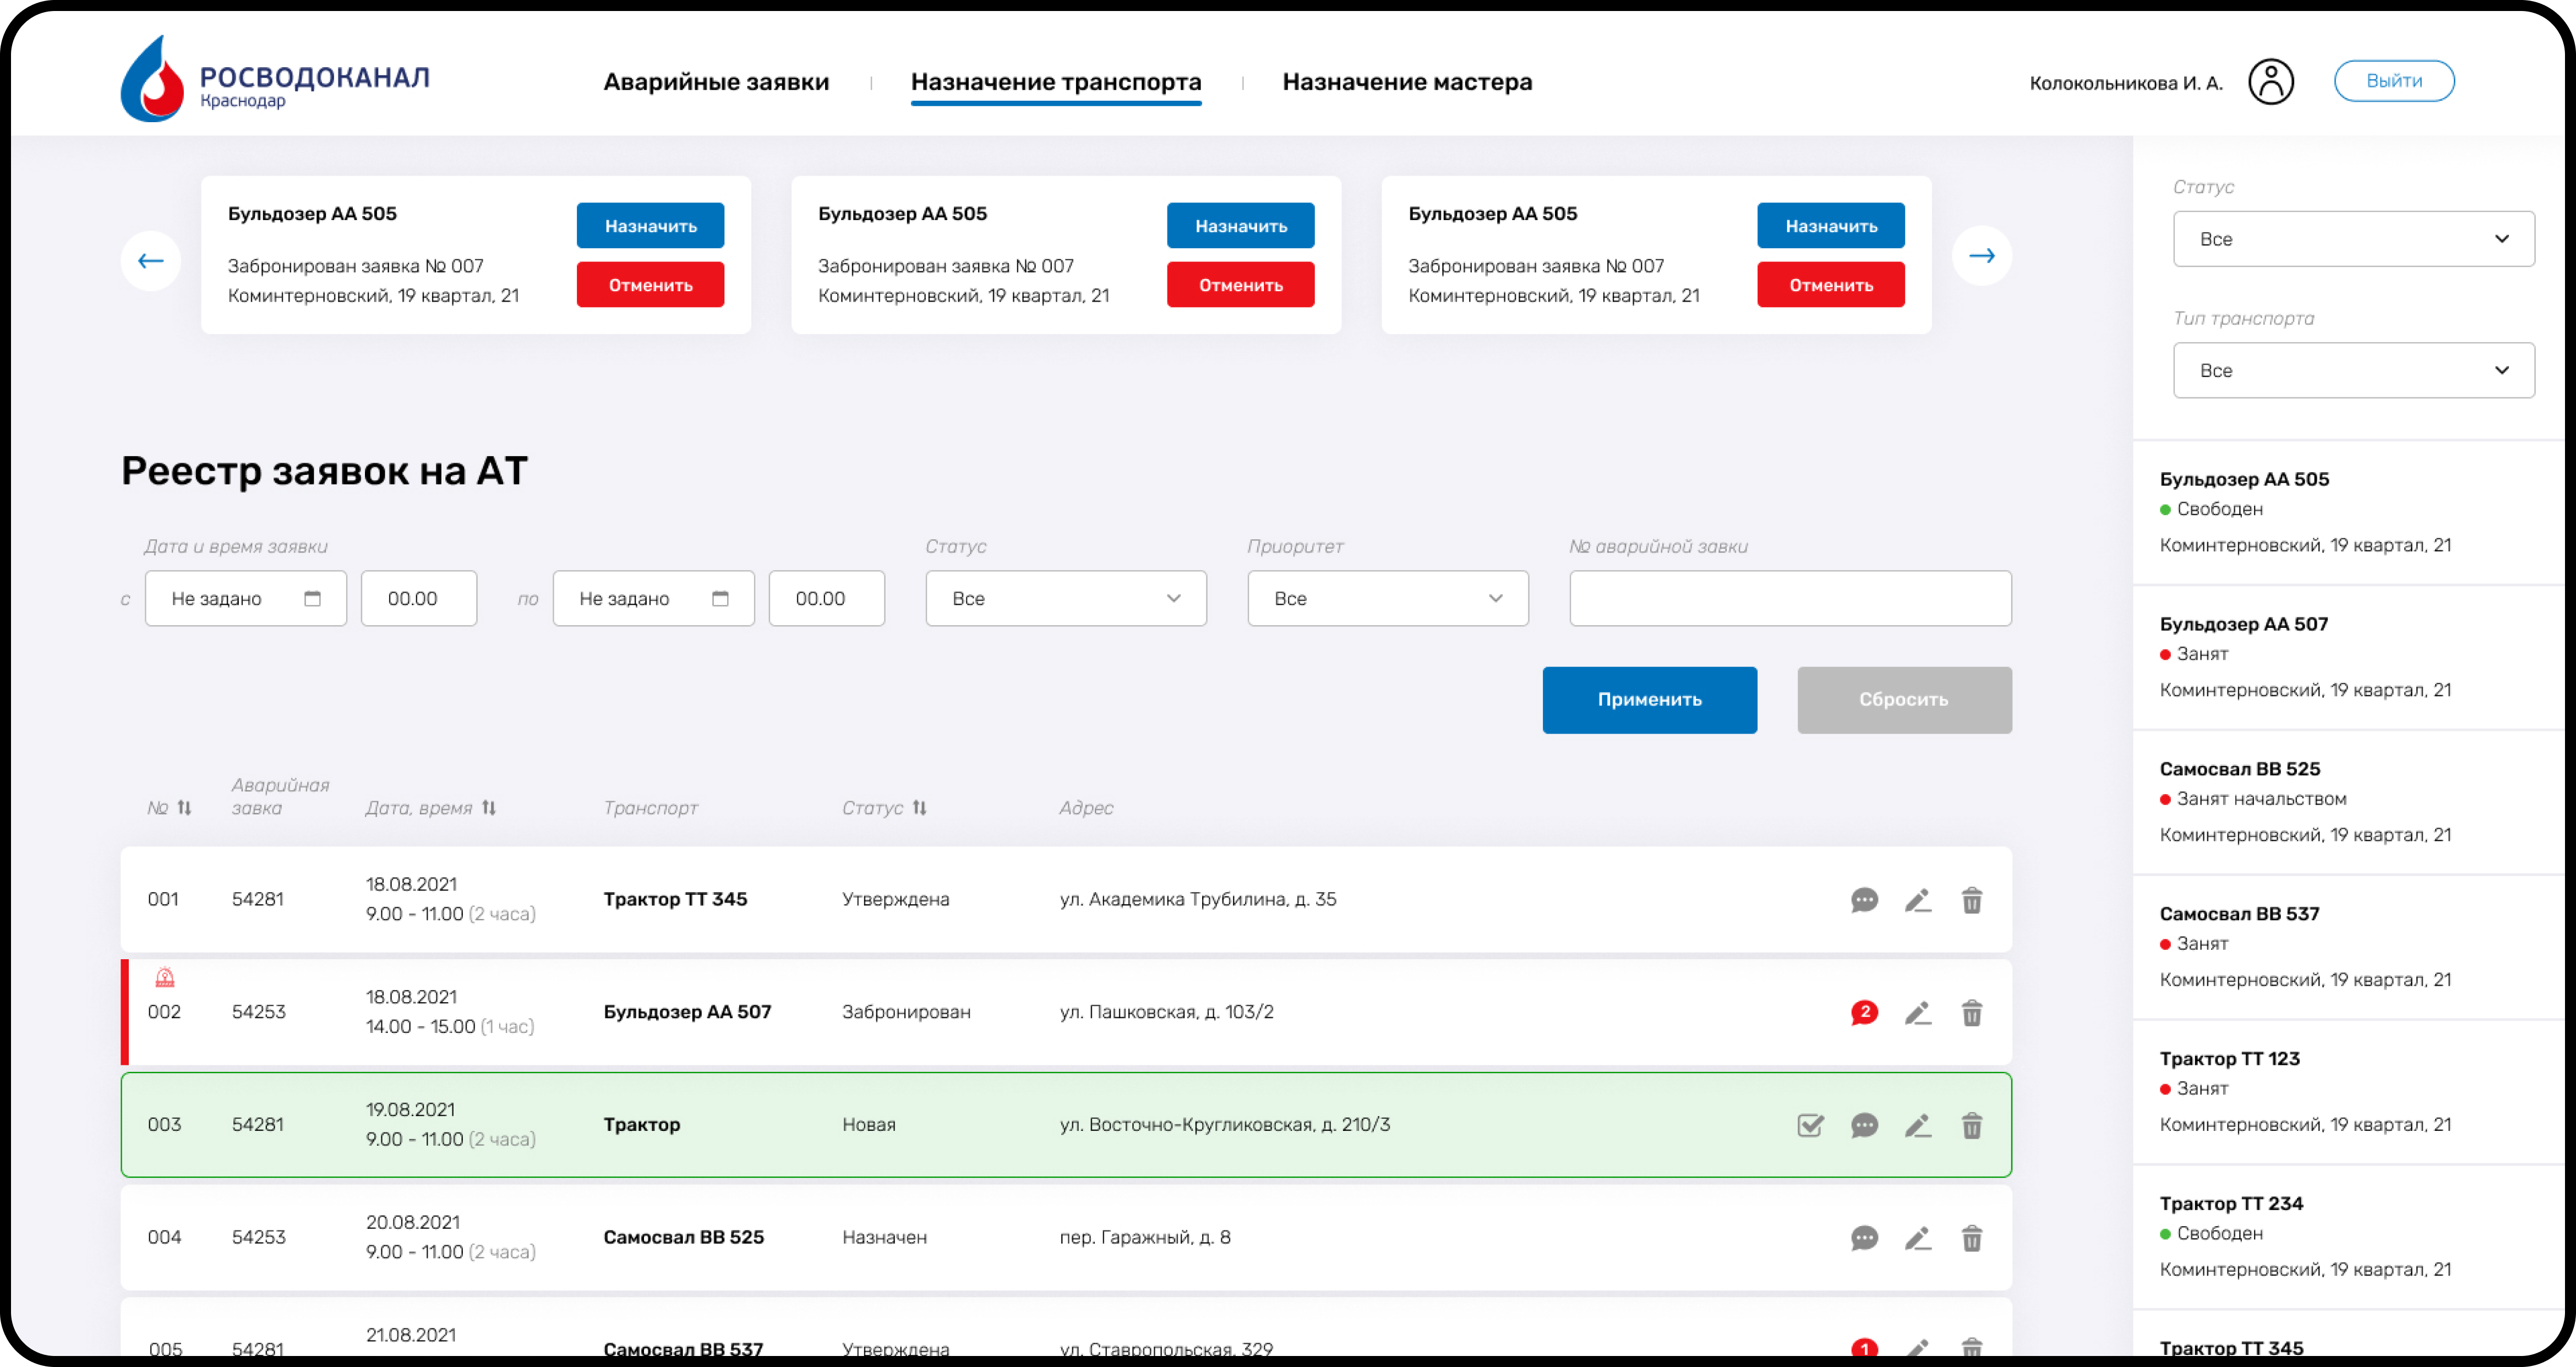
Task: Edit request 004 with pencil icon
Action: pyautogui.click(x=1918, y=1238)
